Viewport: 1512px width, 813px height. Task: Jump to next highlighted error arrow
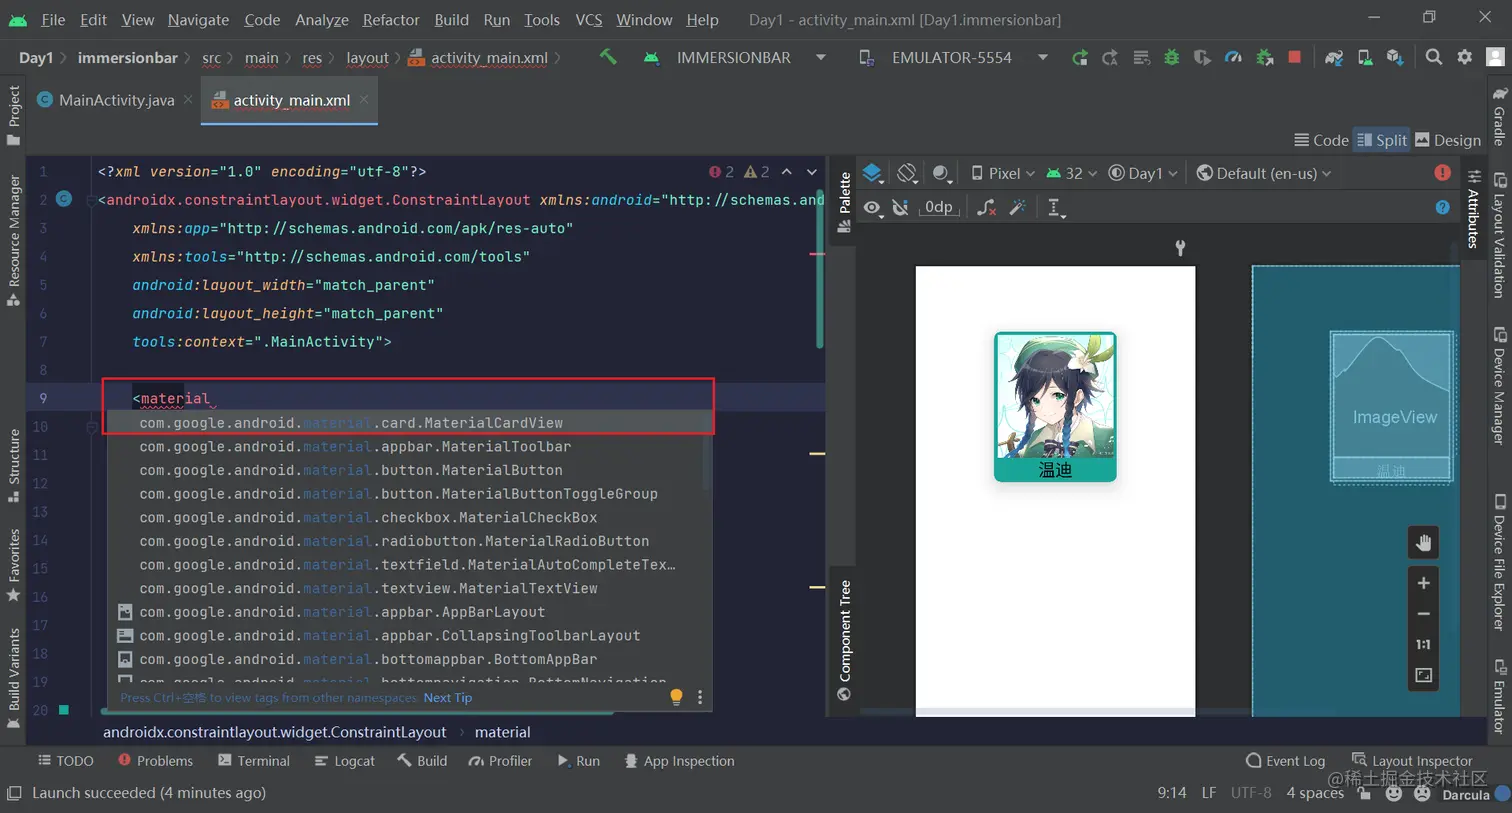(x=811, y=172)
